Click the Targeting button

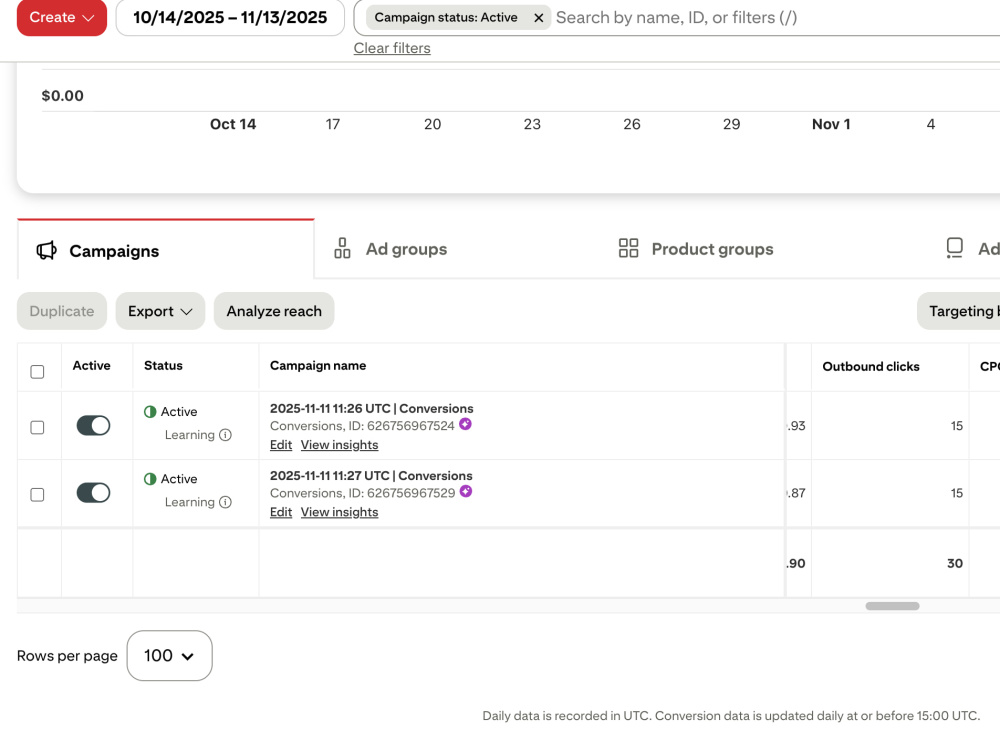pos(959,311)
